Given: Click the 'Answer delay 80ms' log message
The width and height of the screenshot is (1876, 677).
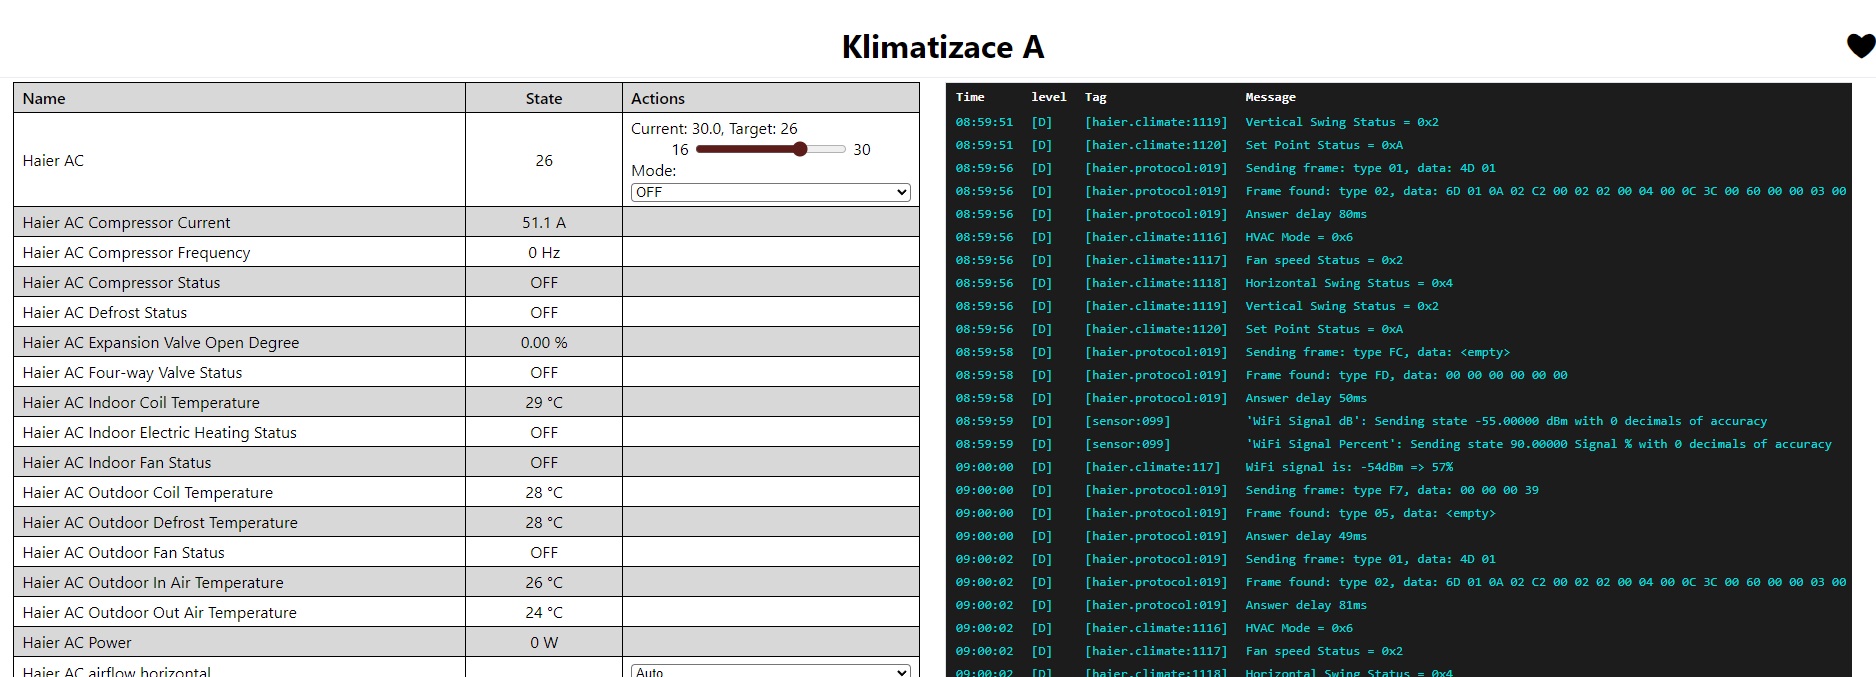Looking at the screenshot, I should point(1306,214).
